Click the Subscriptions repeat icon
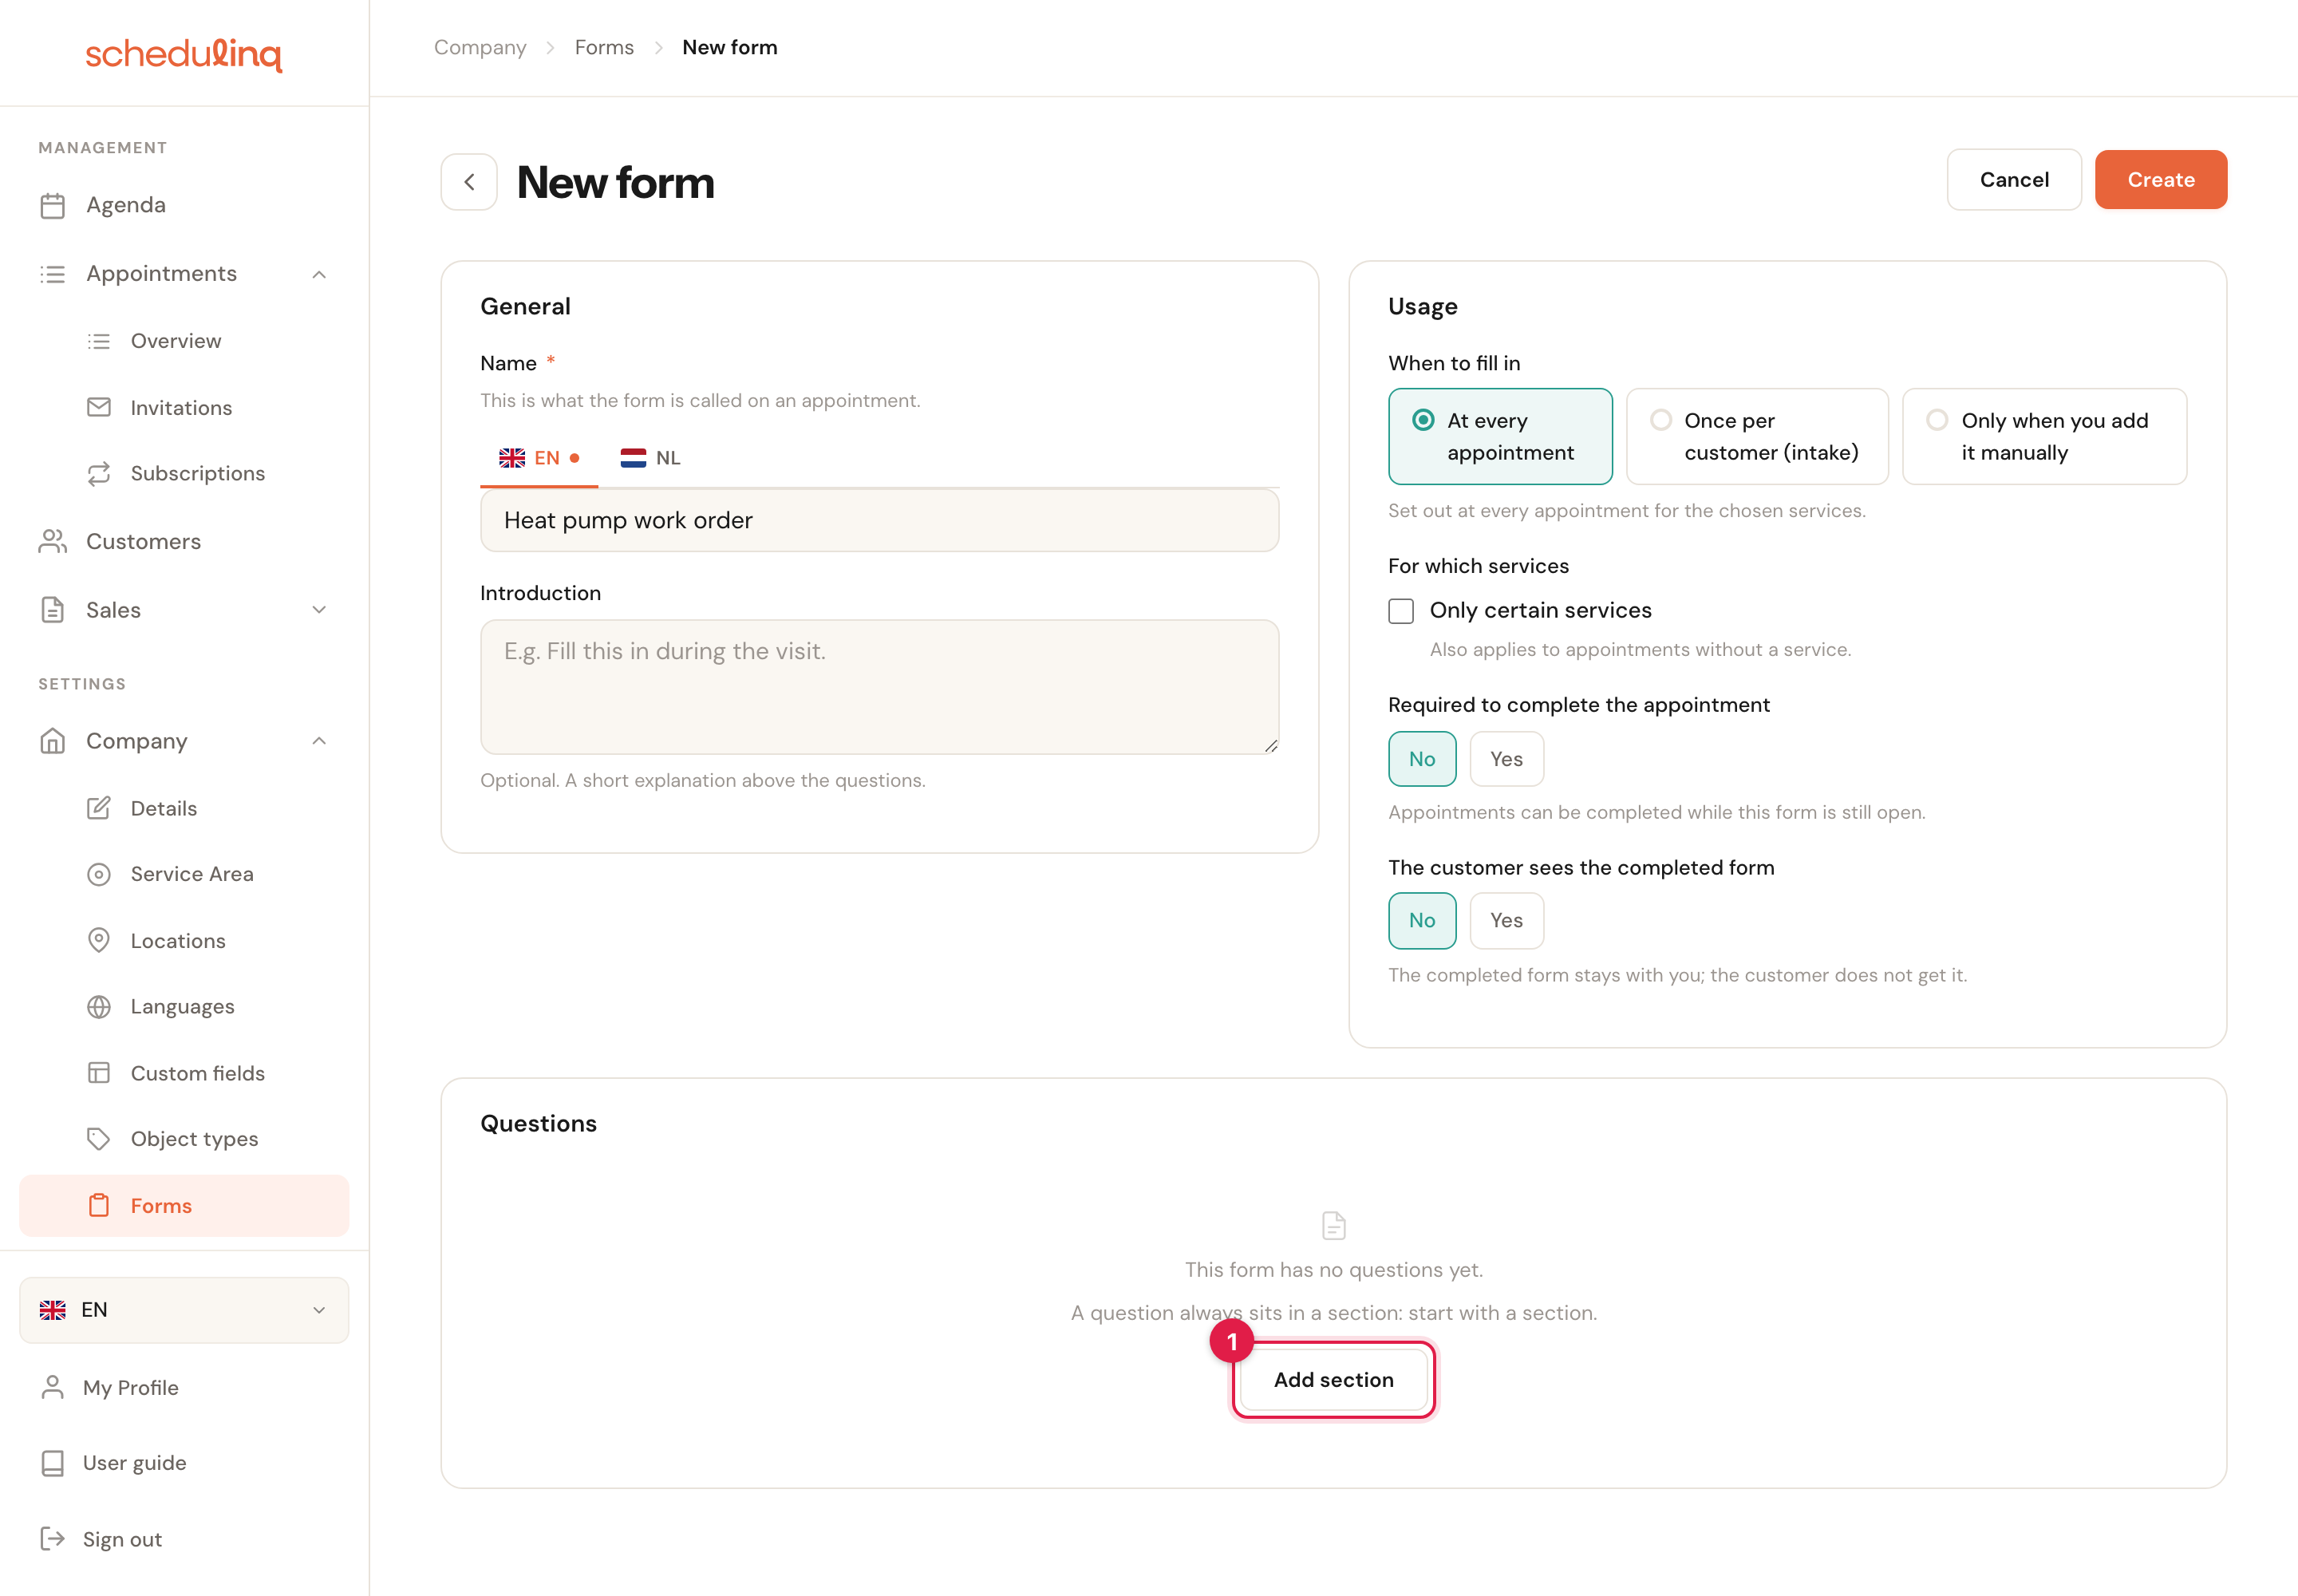 click(98, 473)
